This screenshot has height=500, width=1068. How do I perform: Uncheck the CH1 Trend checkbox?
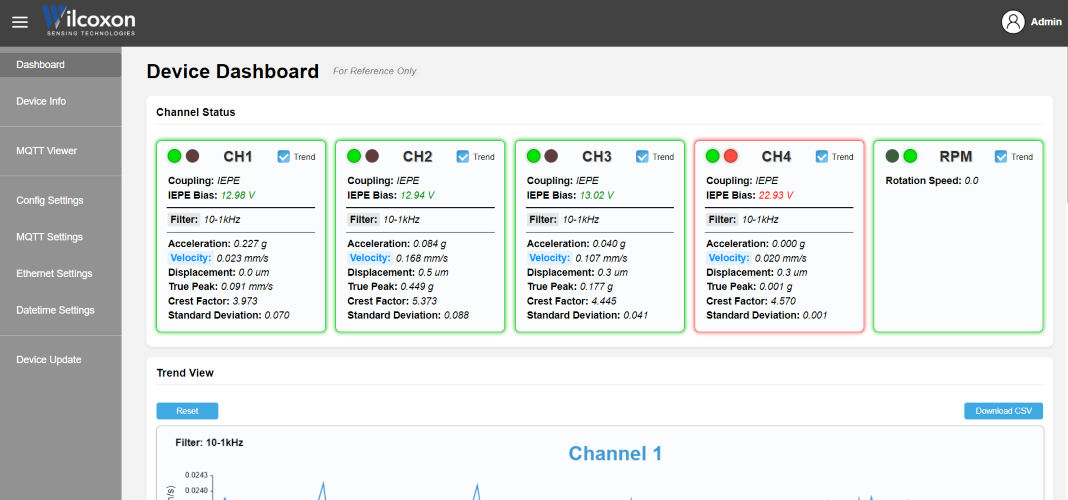[283, 157]
